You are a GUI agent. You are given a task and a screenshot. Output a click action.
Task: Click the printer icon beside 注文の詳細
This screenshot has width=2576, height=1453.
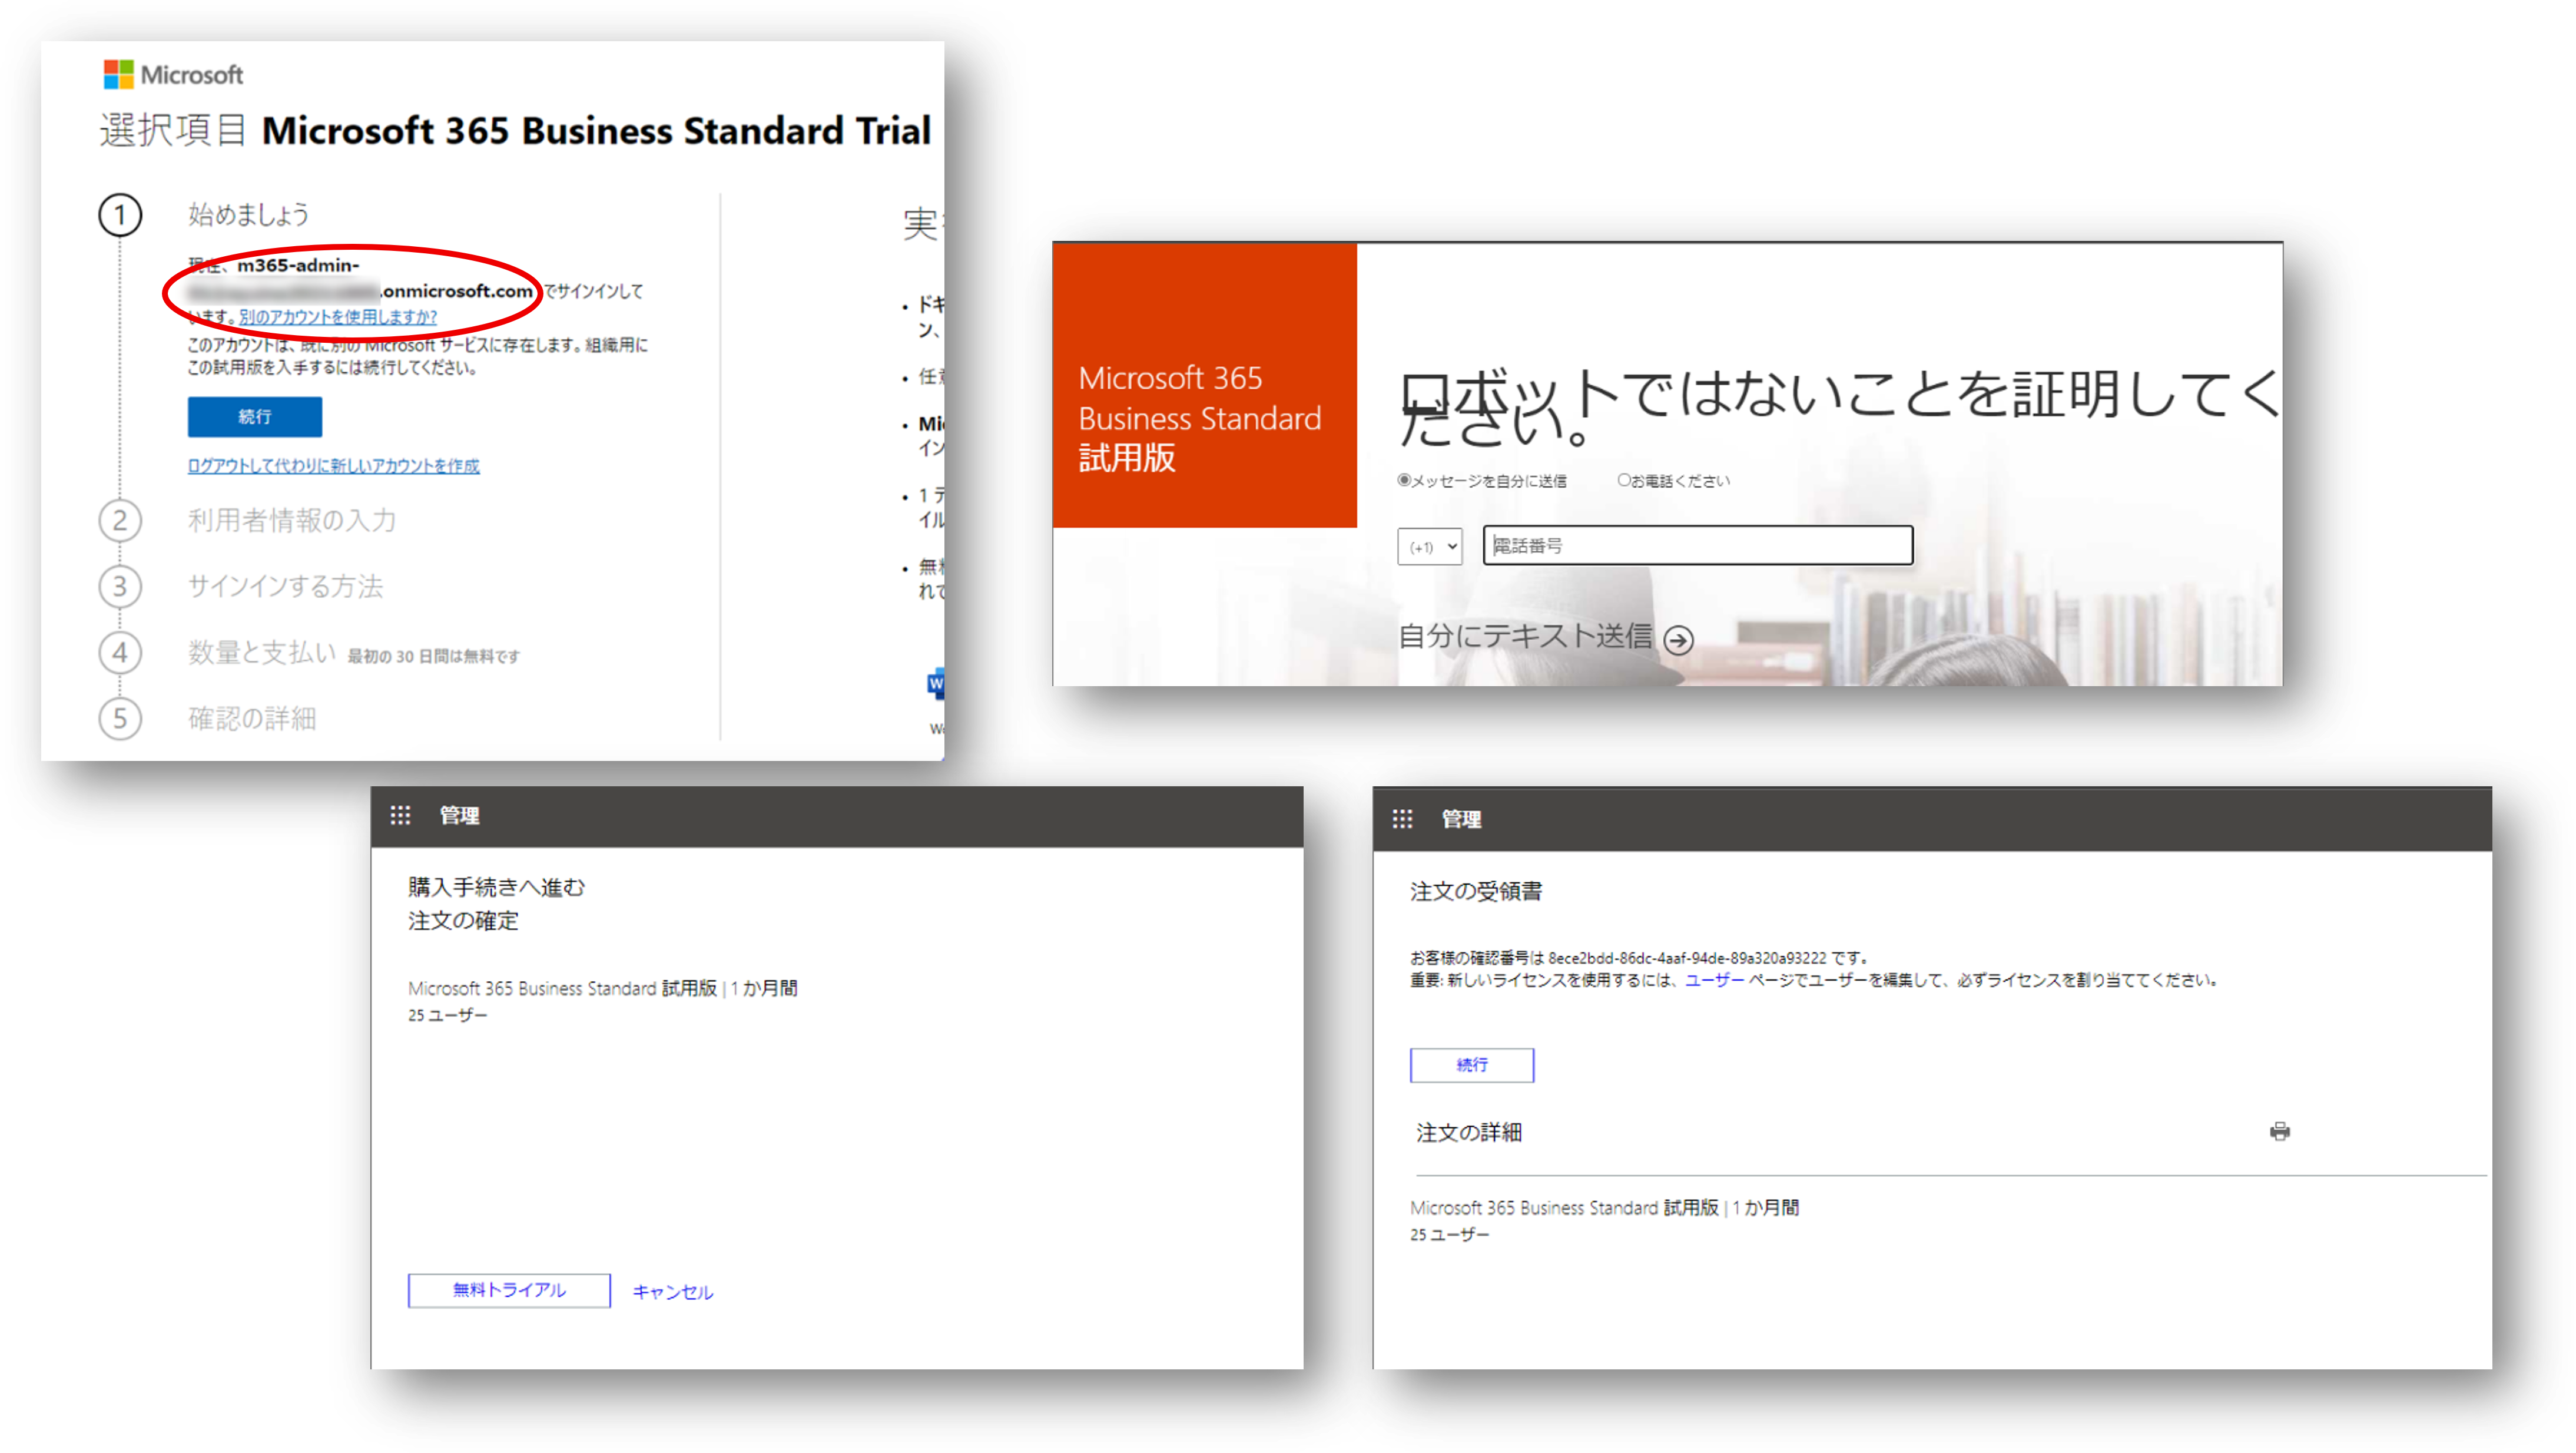[x=2280, y=1131]
